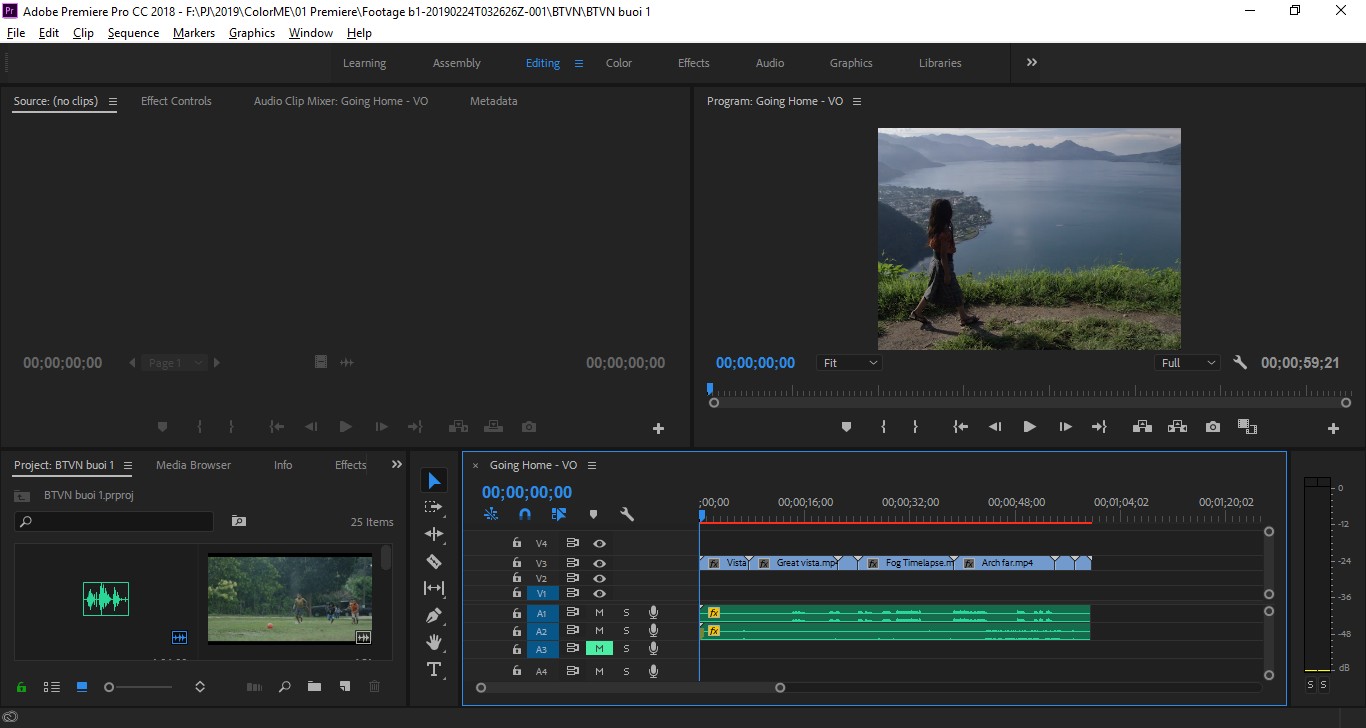Select the Type tool
The height and width of the screenshot is (728, 1366).
[x=434, y=669]
